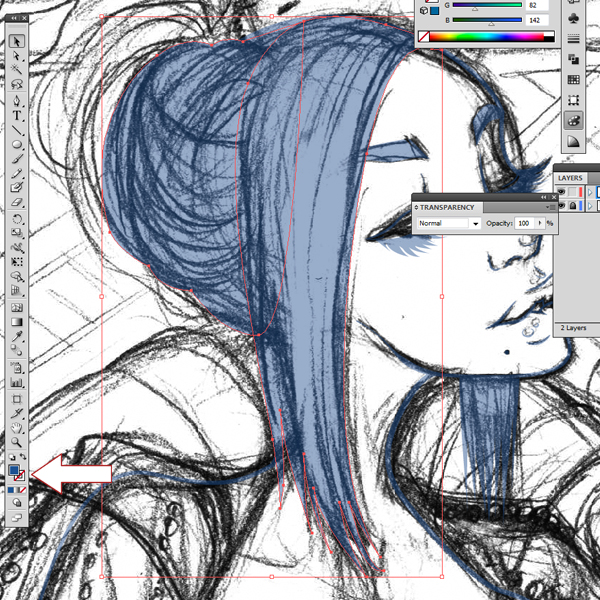Click the Default Fill and Stroke icon

click(x=12, y=457)
